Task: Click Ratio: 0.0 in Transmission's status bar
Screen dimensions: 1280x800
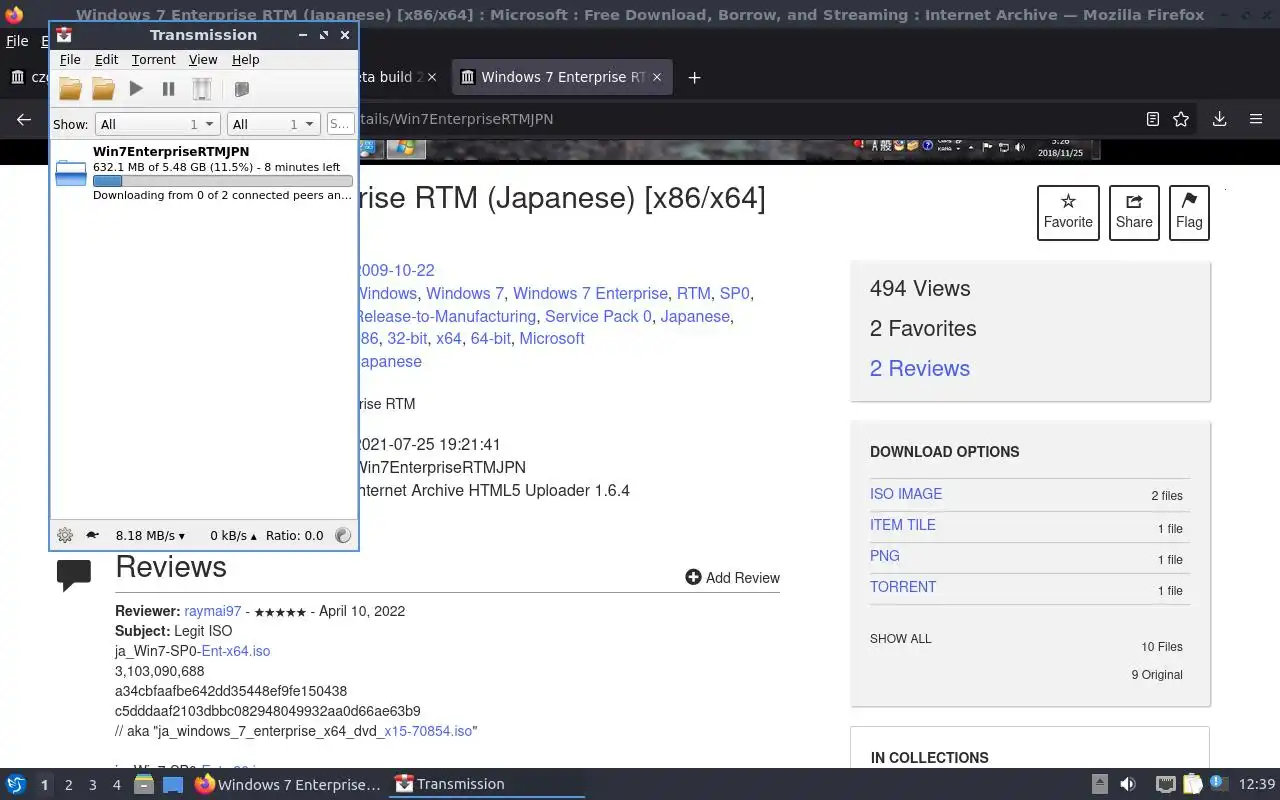Action: pyautogui.click(x=294, y=535)
